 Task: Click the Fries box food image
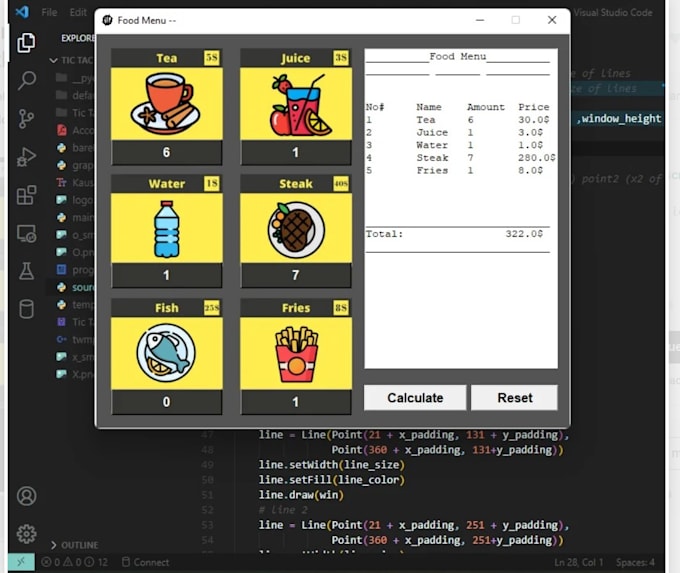click(x=296, y=353)
